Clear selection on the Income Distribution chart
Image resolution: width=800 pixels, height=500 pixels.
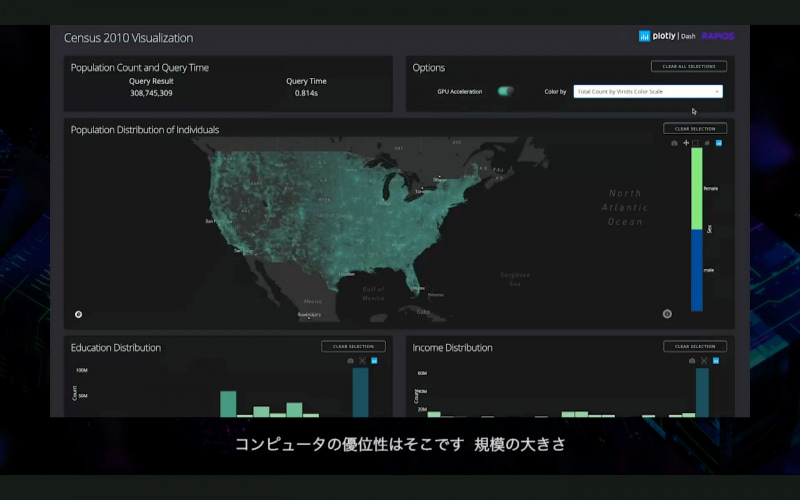click(x=695, y=346)
